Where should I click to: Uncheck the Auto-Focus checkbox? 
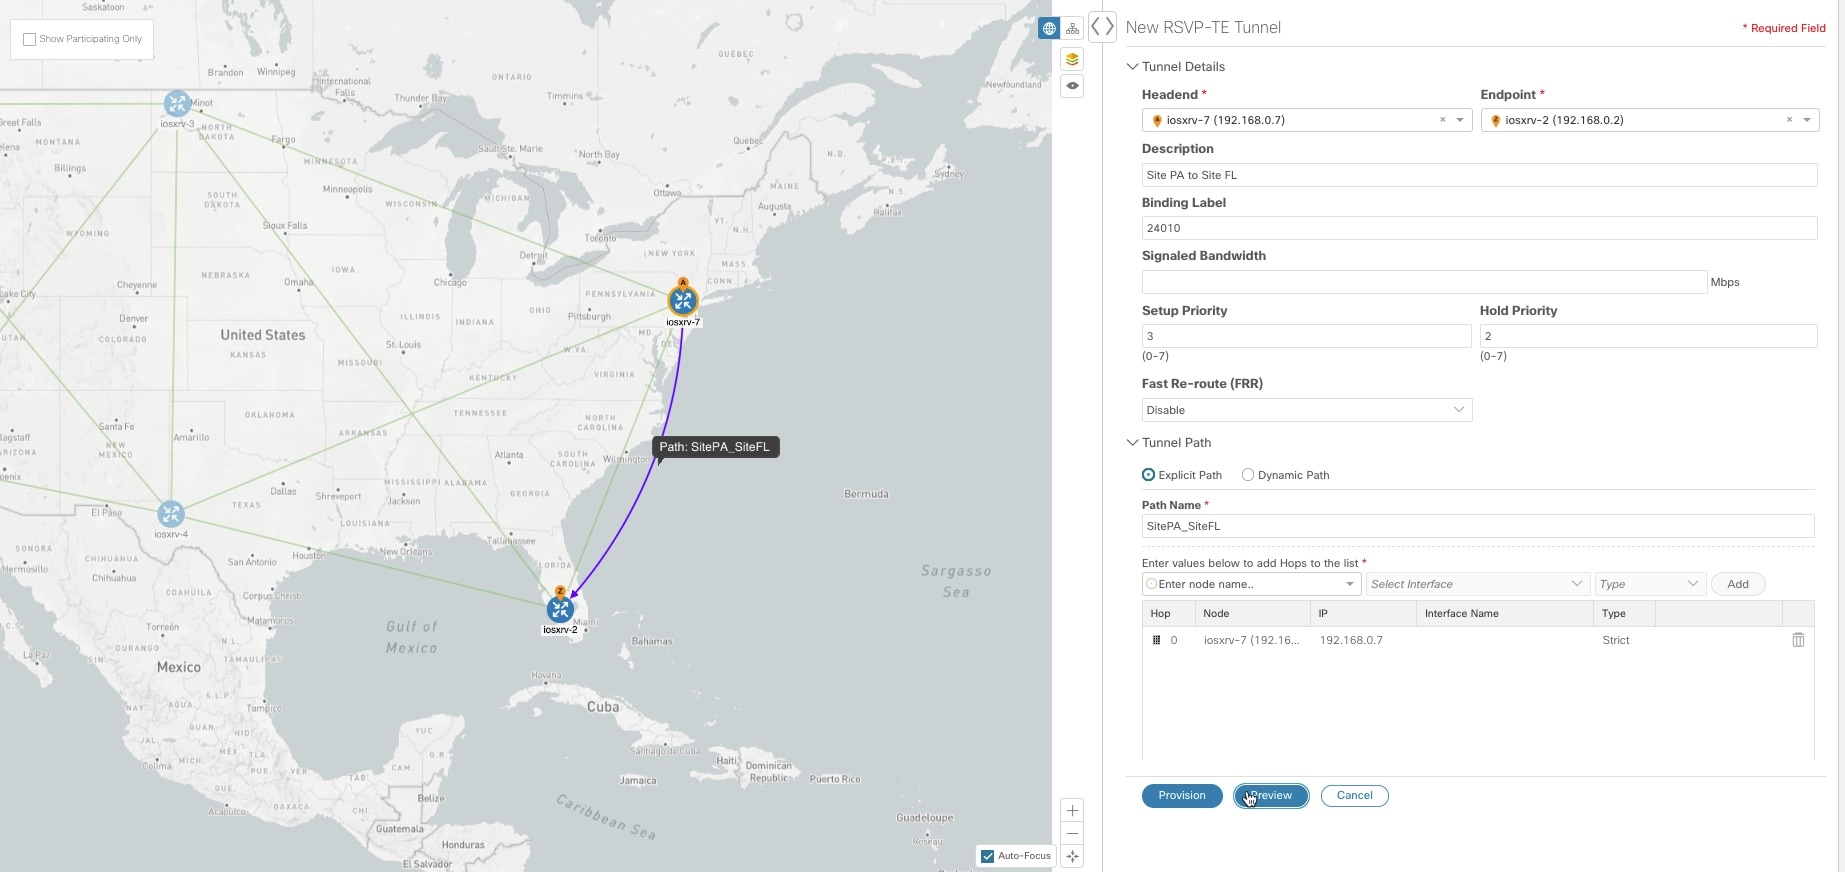[988, 856]
